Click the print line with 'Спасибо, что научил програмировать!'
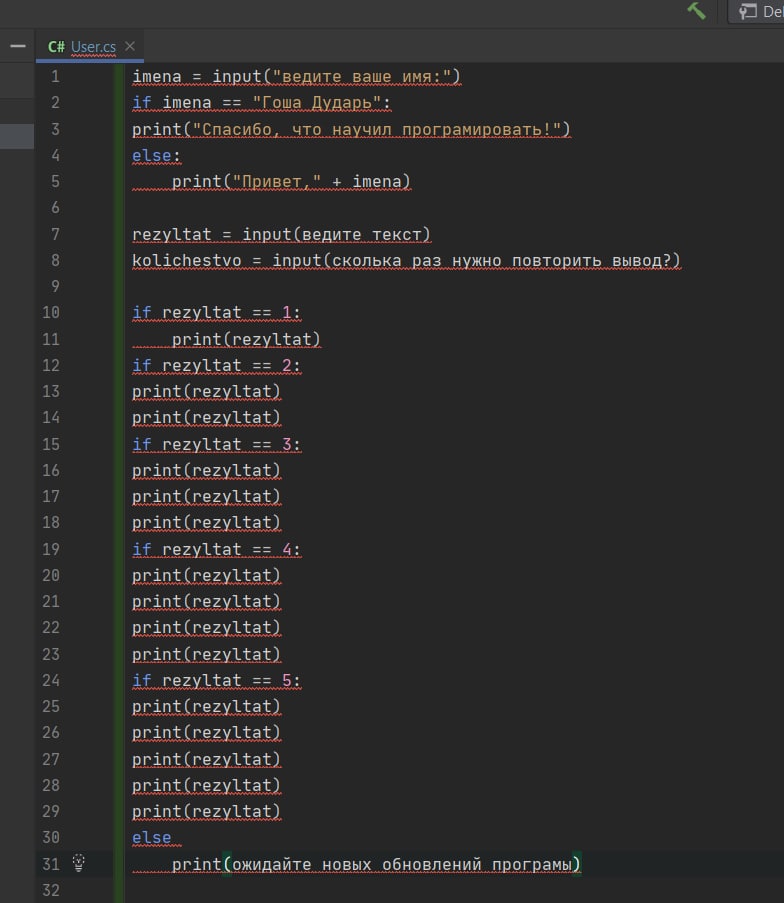 coord(351,129)
